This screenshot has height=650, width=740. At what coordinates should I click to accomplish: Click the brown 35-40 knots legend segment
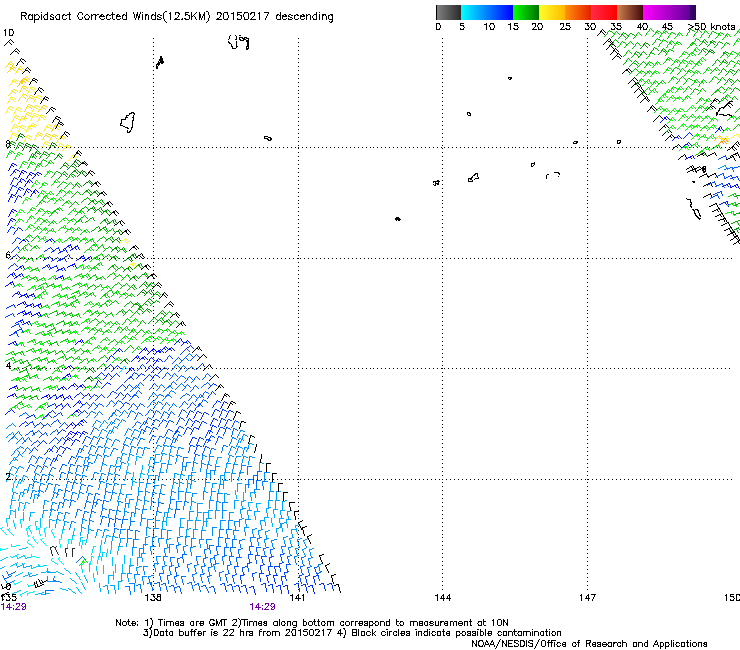point(630,12)
